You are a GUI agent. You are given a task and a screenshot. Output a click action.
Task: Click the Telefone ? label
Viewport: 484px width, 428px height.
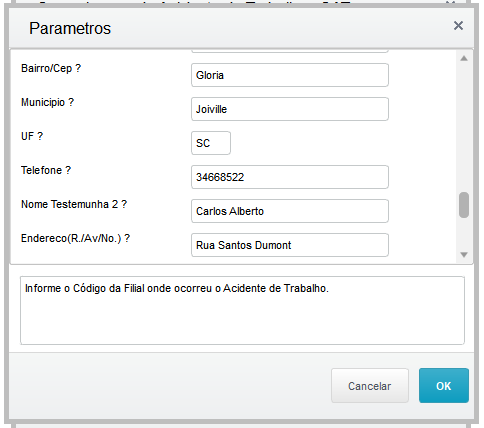pos(46,170)
